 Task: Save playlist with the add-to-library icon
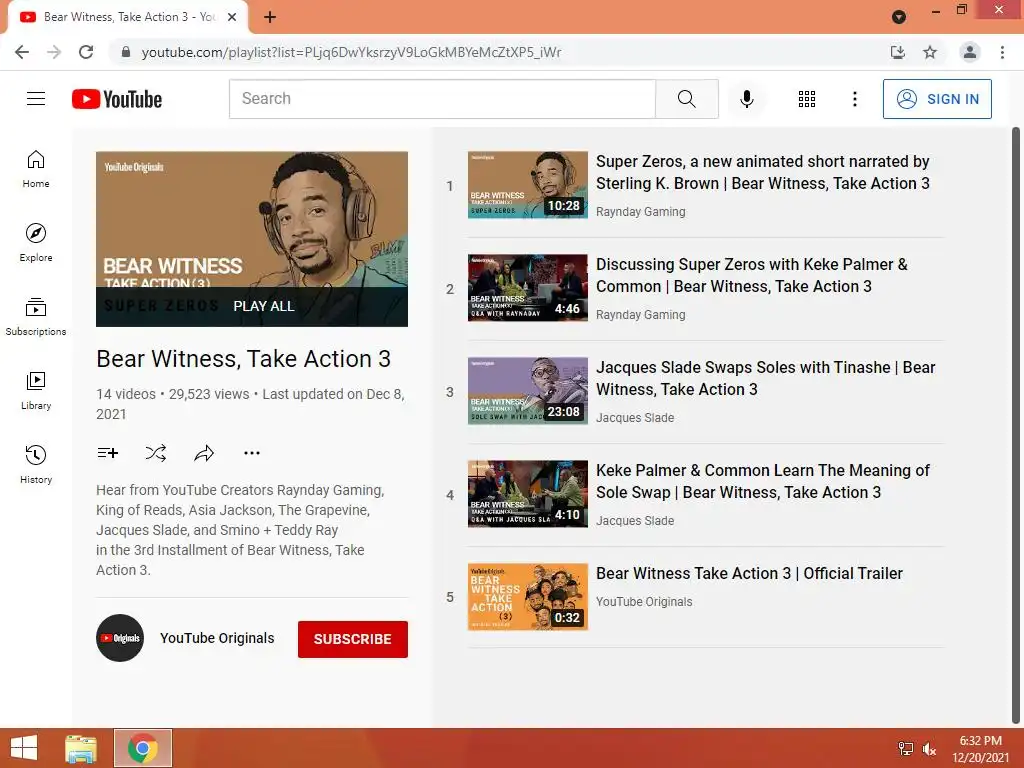click(x=108, y=453)
